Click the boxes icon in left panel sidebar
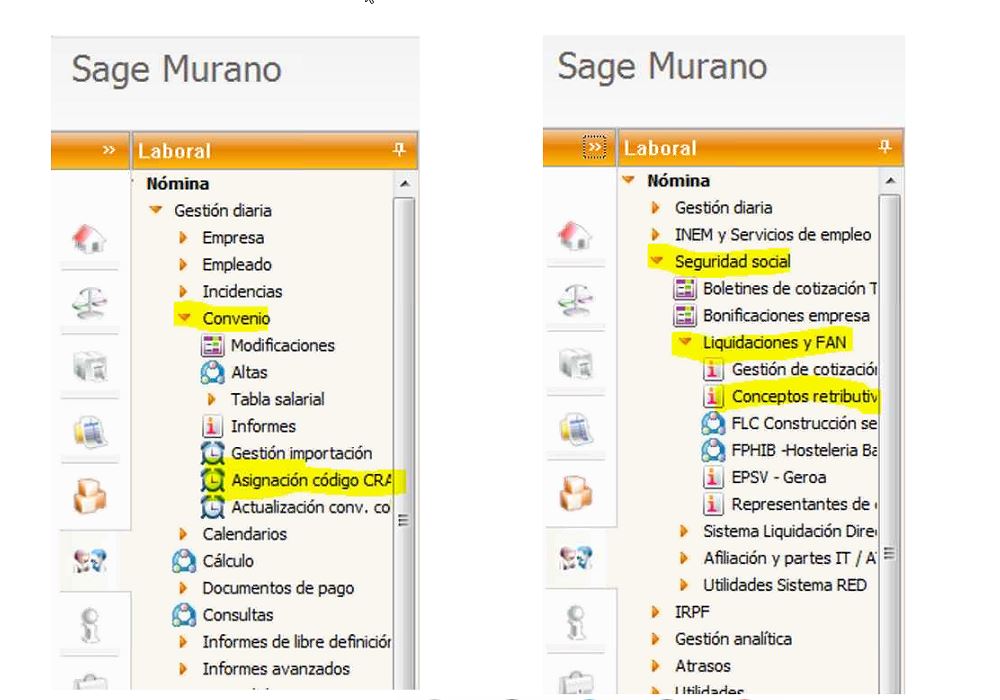The height and width of the screenshot is (700, 1000). click(x=89, y=496)
